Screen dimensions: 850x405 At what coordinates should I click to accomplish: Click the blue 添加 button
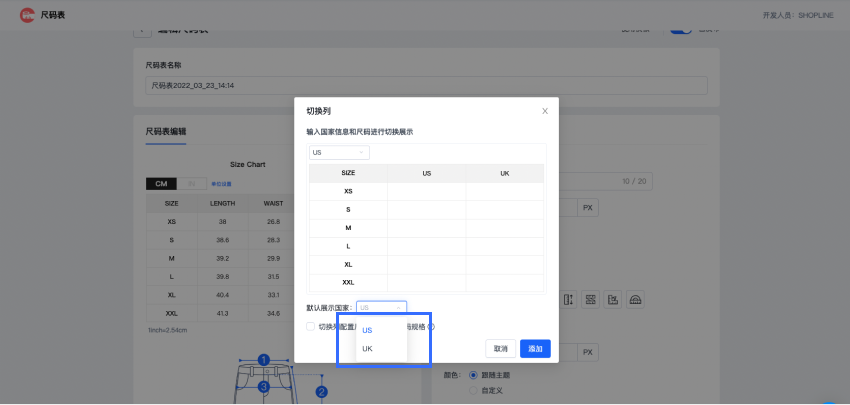click(x=535, y=348)
